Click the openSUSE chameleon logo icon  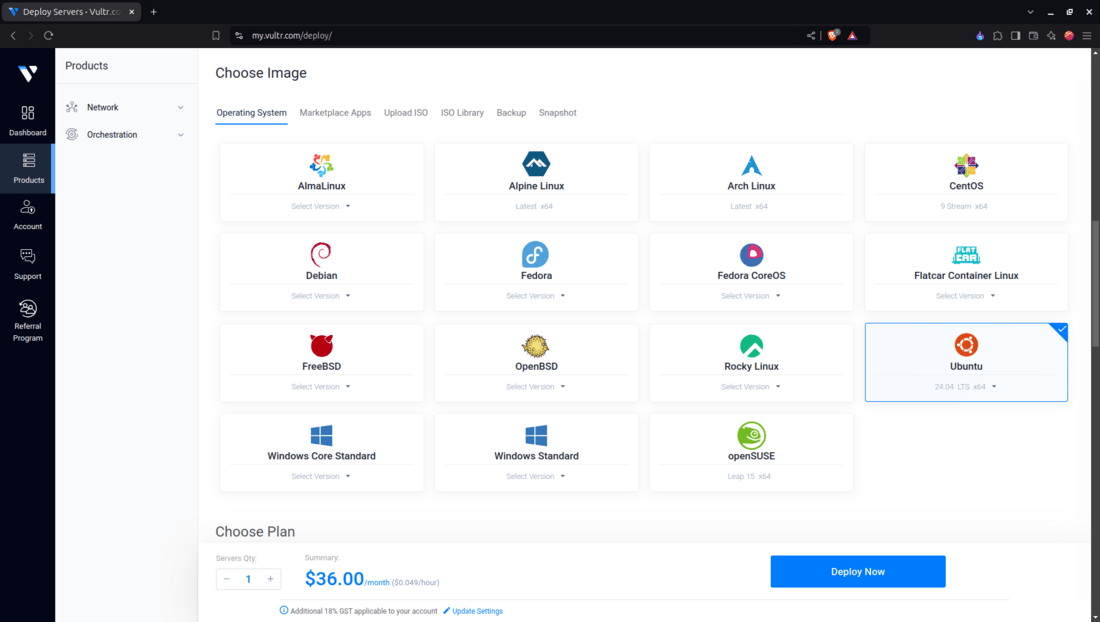751,435
